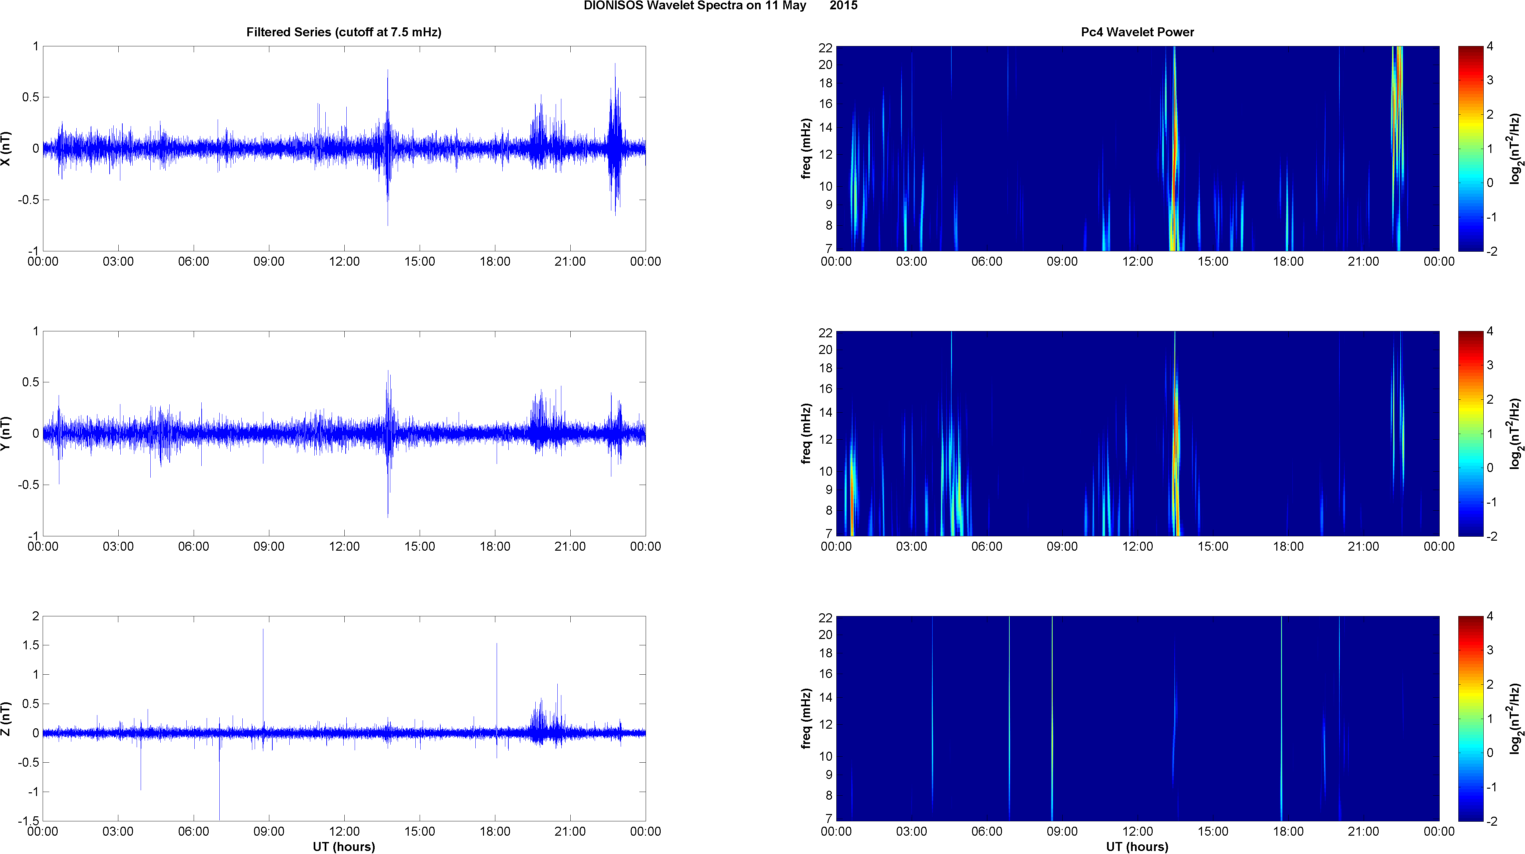Click the '2015' year text in the title

pos(843,6)
